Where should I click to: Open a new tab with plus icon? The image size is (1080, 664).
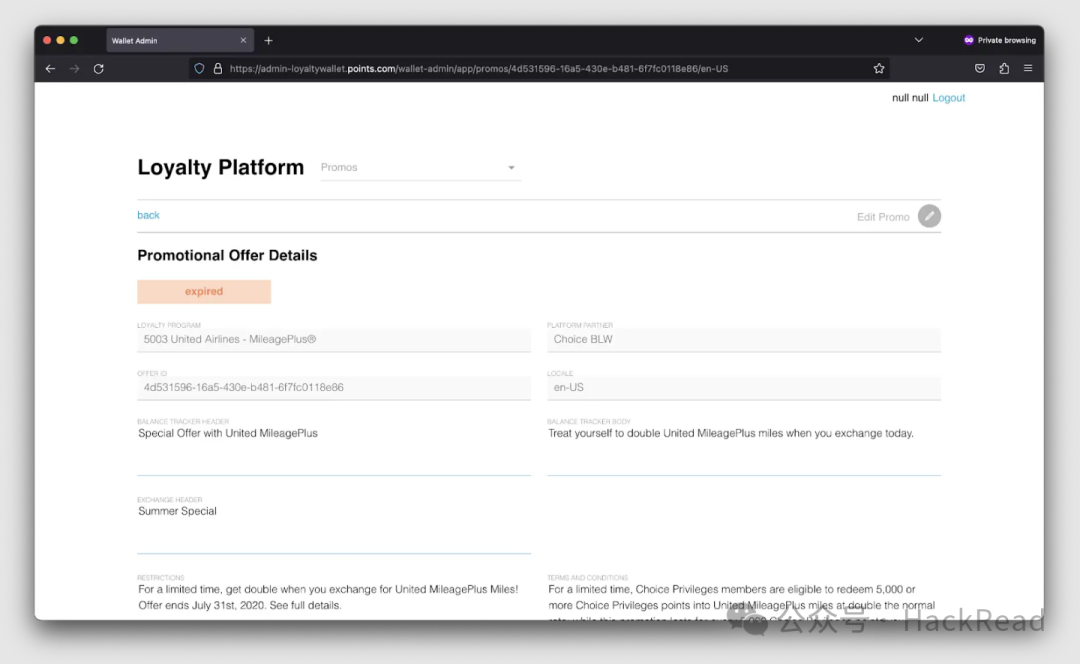point(269,41)
